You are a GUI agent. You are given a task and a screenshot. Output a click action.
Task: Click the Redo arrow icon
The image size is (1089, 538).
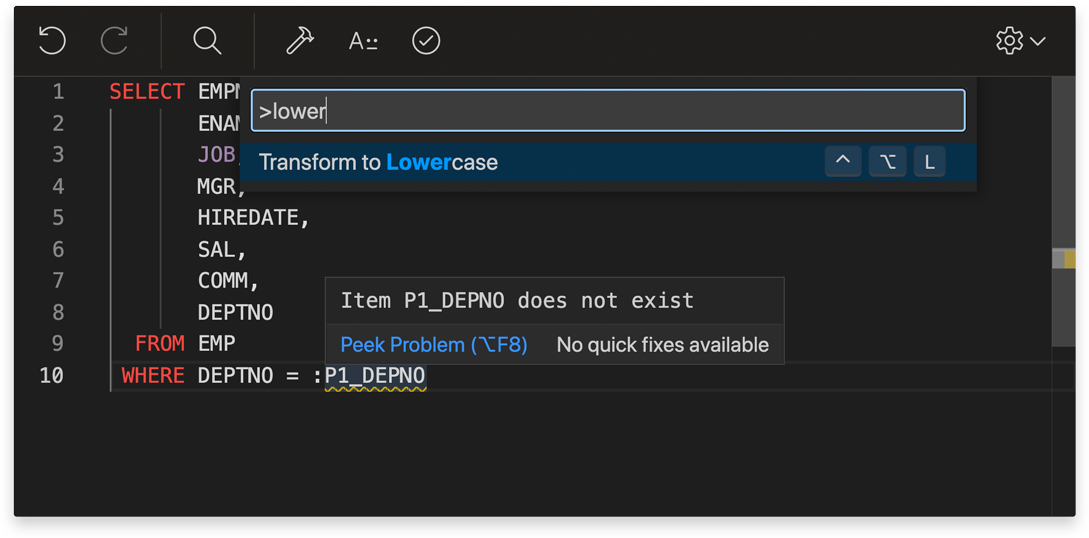(115, 41)
